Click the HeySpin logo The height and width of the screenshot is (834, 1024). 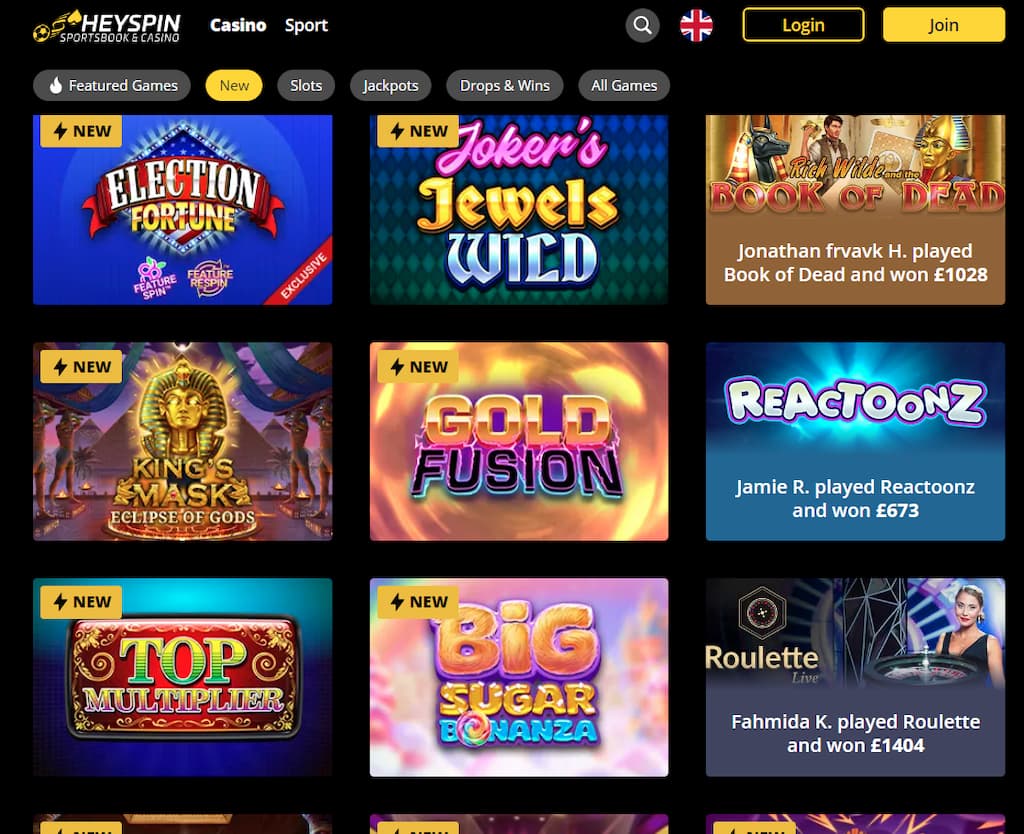click(106, 27)
